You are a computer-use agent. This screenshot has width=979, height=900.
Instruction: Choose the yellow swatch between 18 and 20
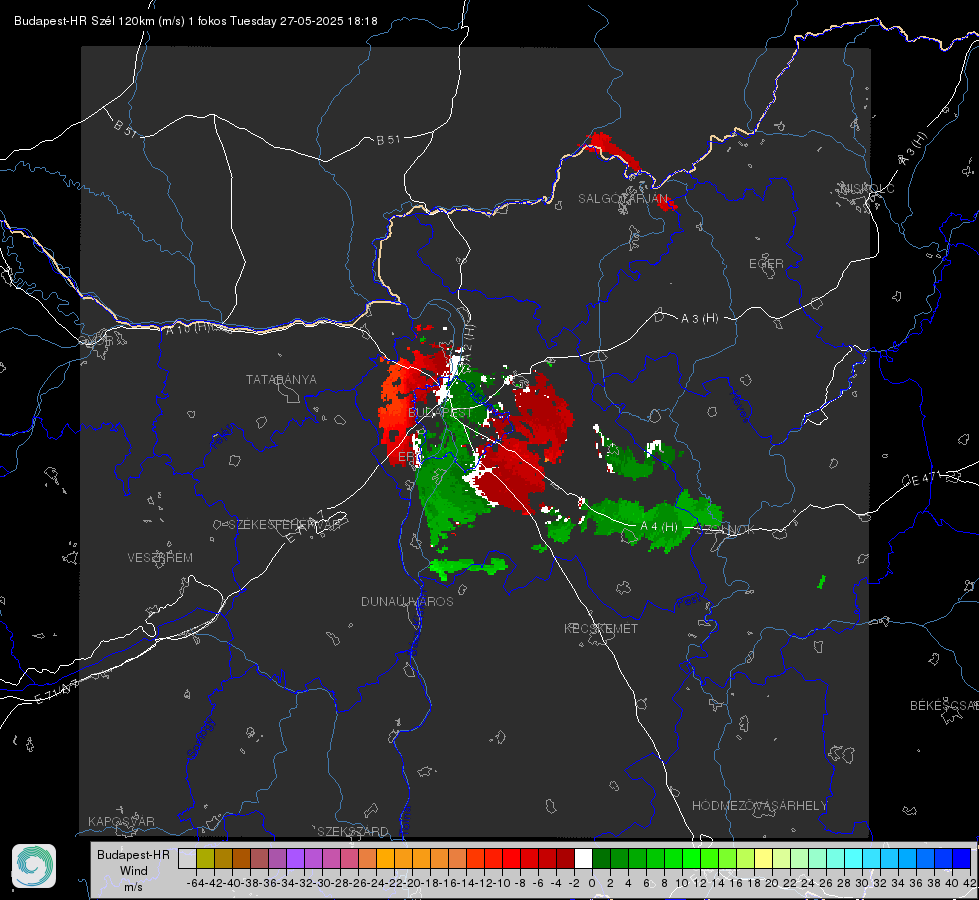[x=763, y=858]
